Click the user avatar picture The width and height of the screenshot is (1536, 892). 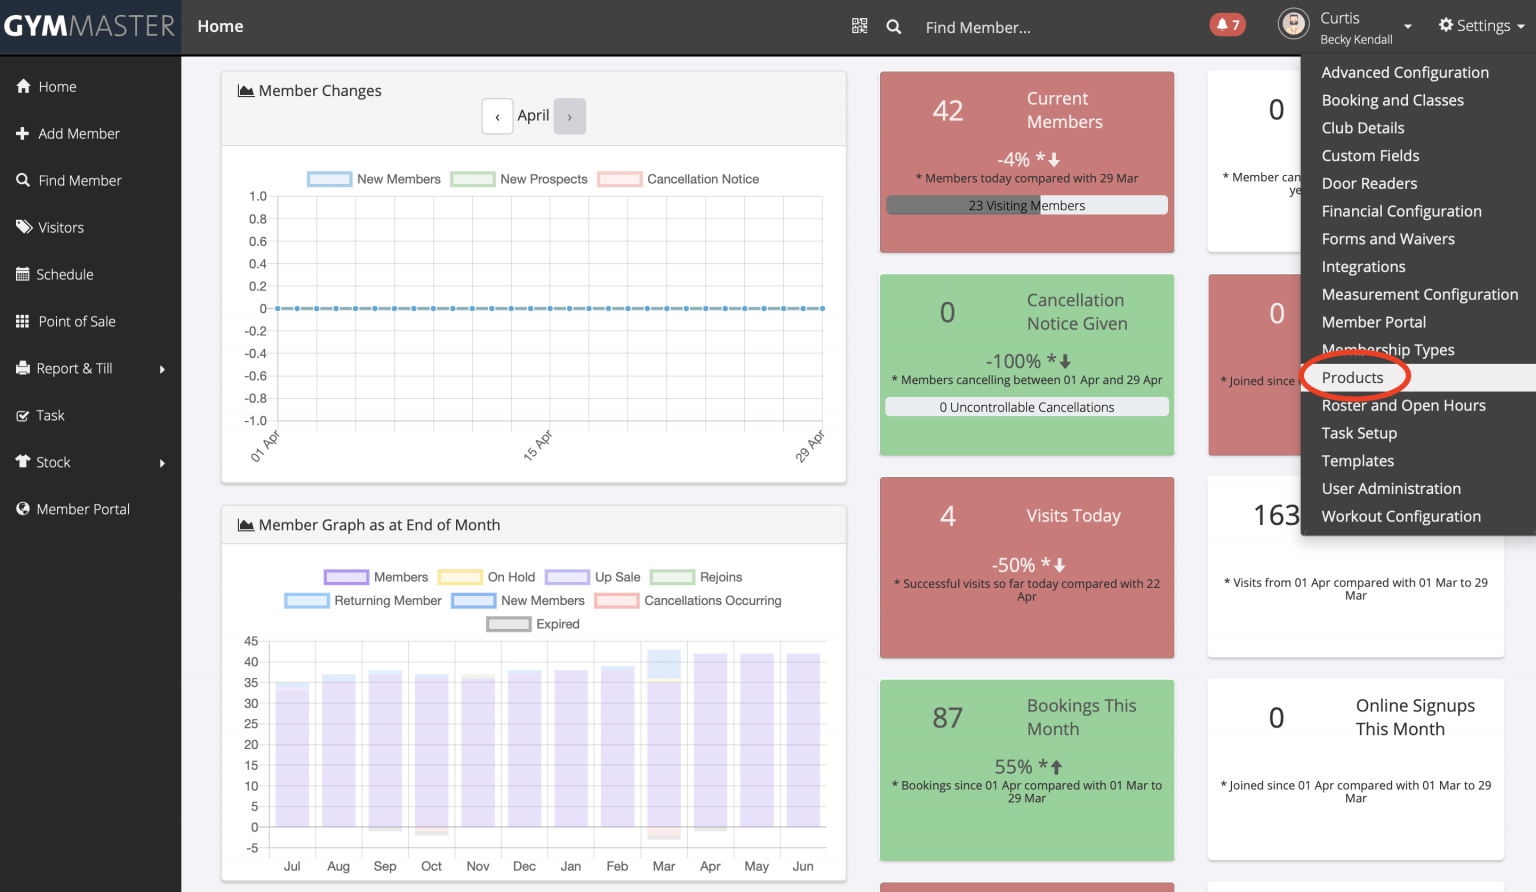(1293, 24)
